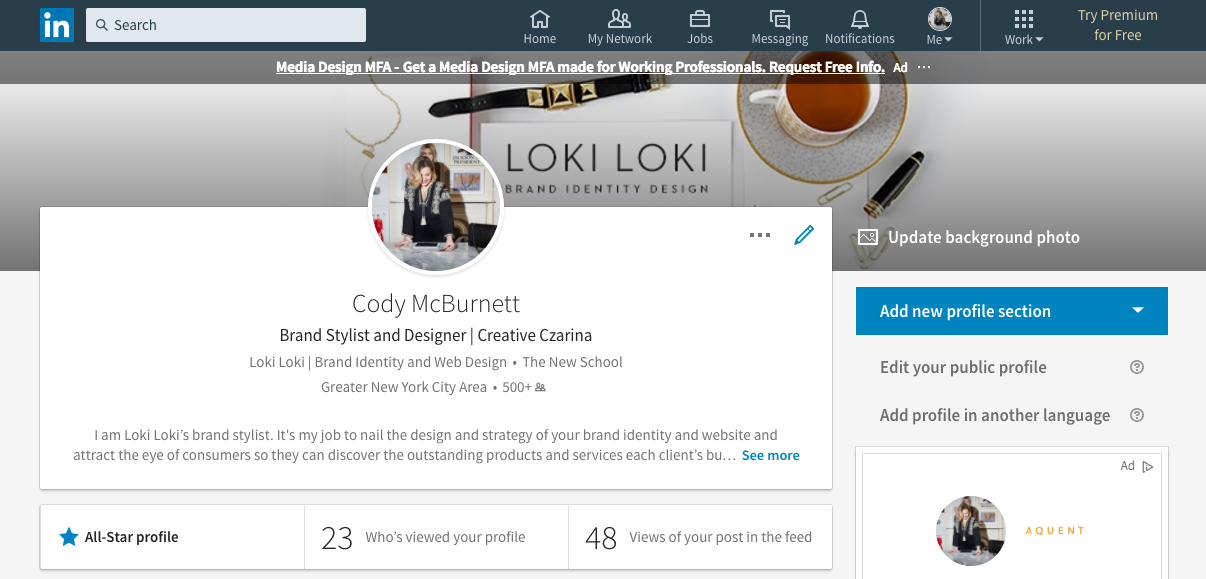Click the Me avatar in the navbar

point(940,19)
